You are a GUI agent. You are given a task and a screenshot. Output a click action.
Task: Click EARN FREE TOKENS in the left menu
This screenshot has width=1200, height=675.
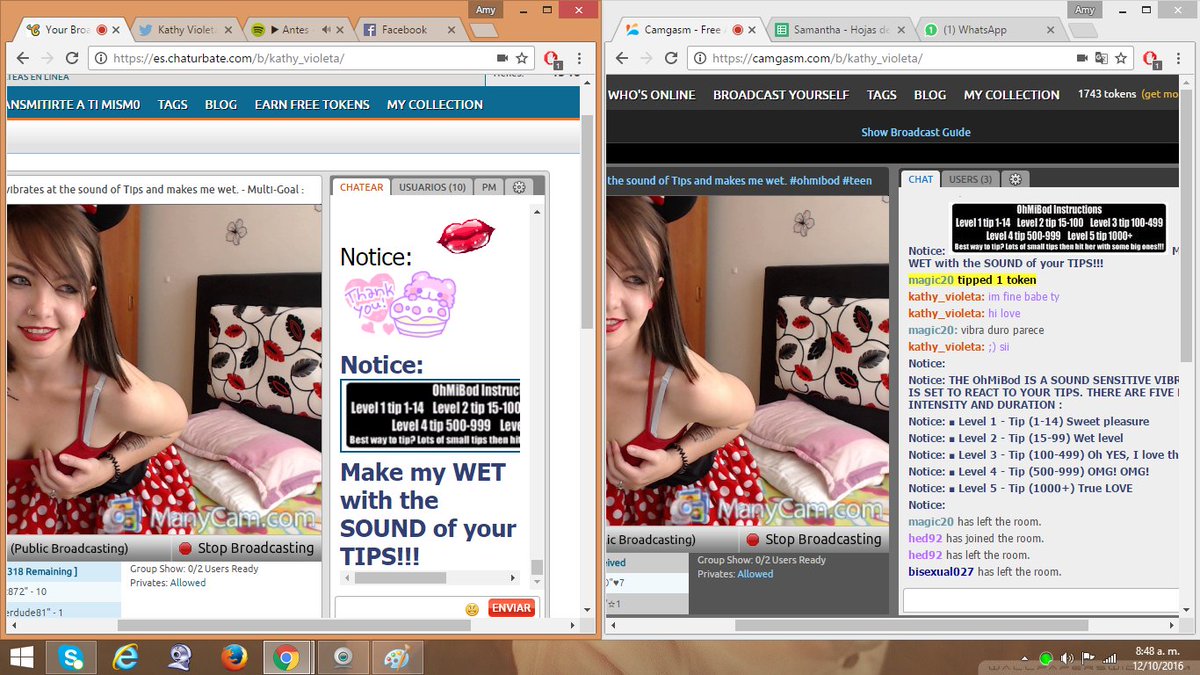312,104
